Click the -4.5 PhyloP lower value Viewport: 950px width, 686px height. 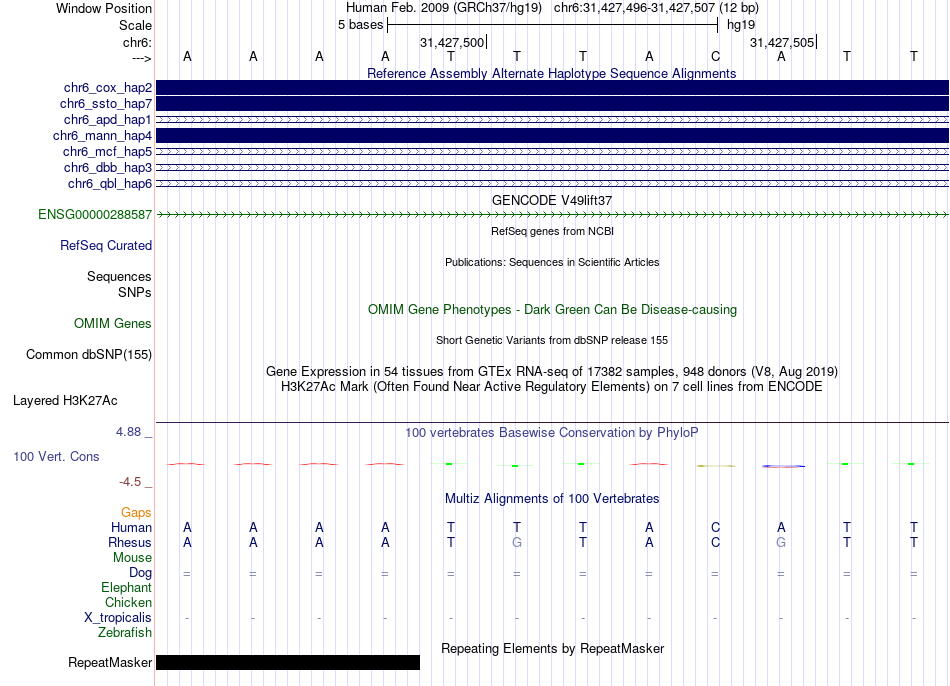point(130,482)
